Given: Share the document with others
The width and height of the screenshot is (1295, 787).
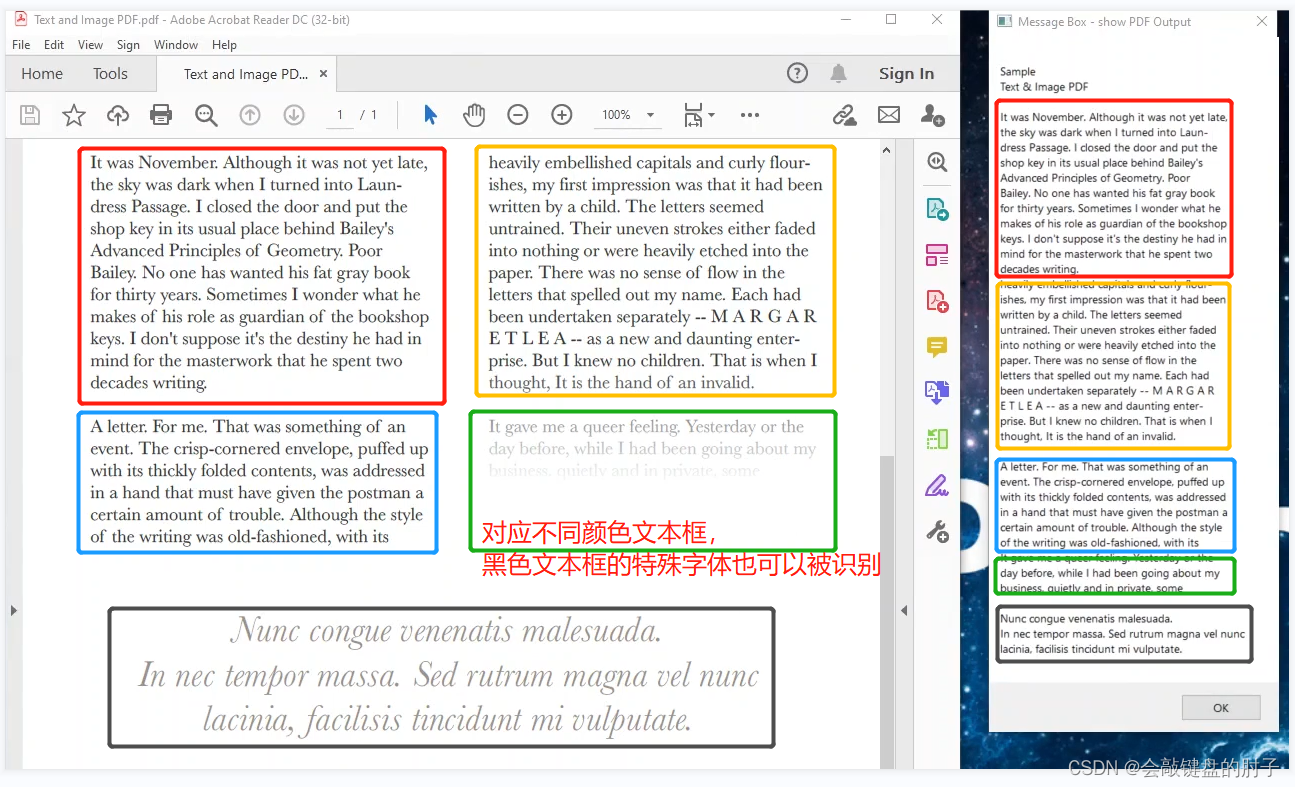Looking at the screenshot, I should 933,115.
